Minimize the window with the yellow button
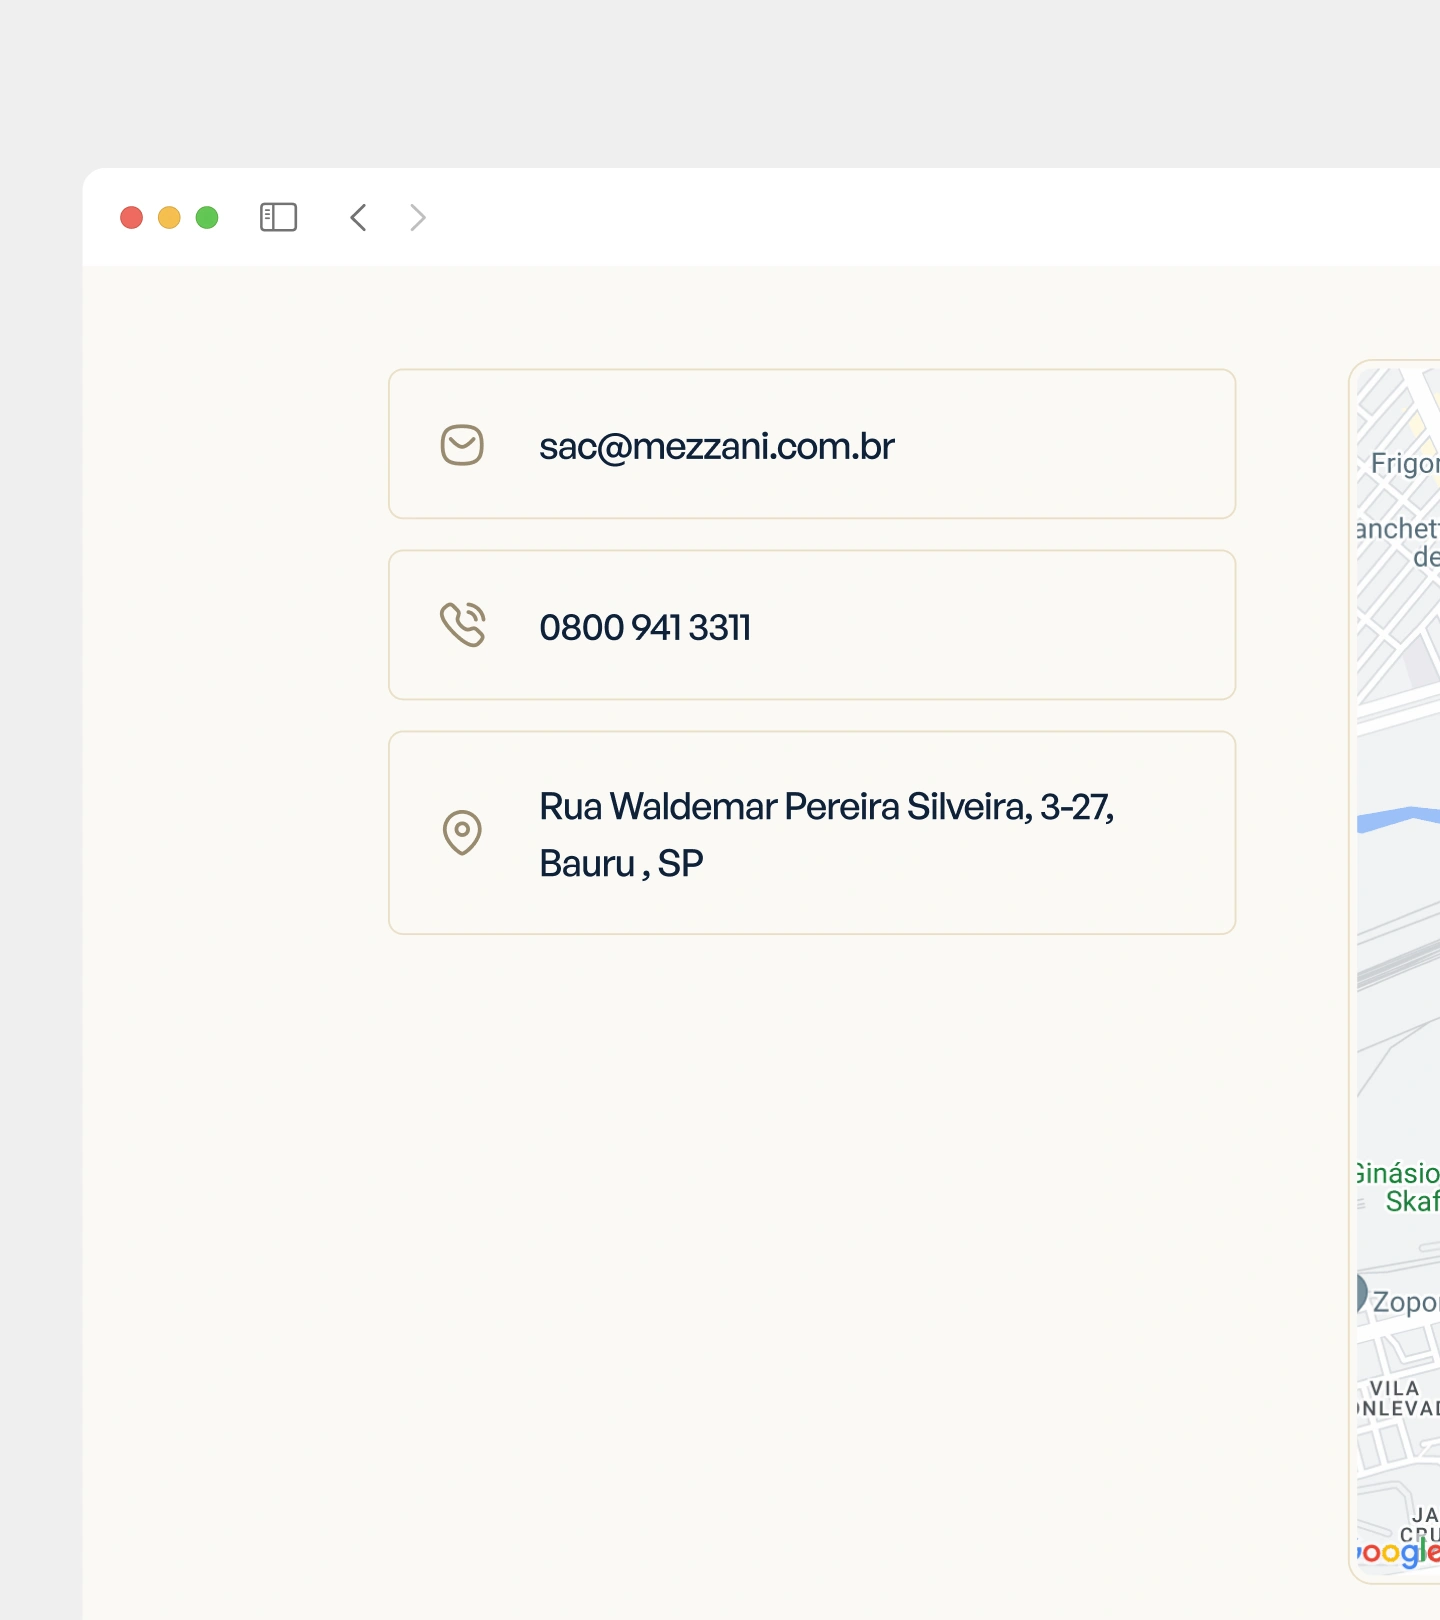Image resolution: width=1440 pixels, height=1620 pixels. [169, 217]
